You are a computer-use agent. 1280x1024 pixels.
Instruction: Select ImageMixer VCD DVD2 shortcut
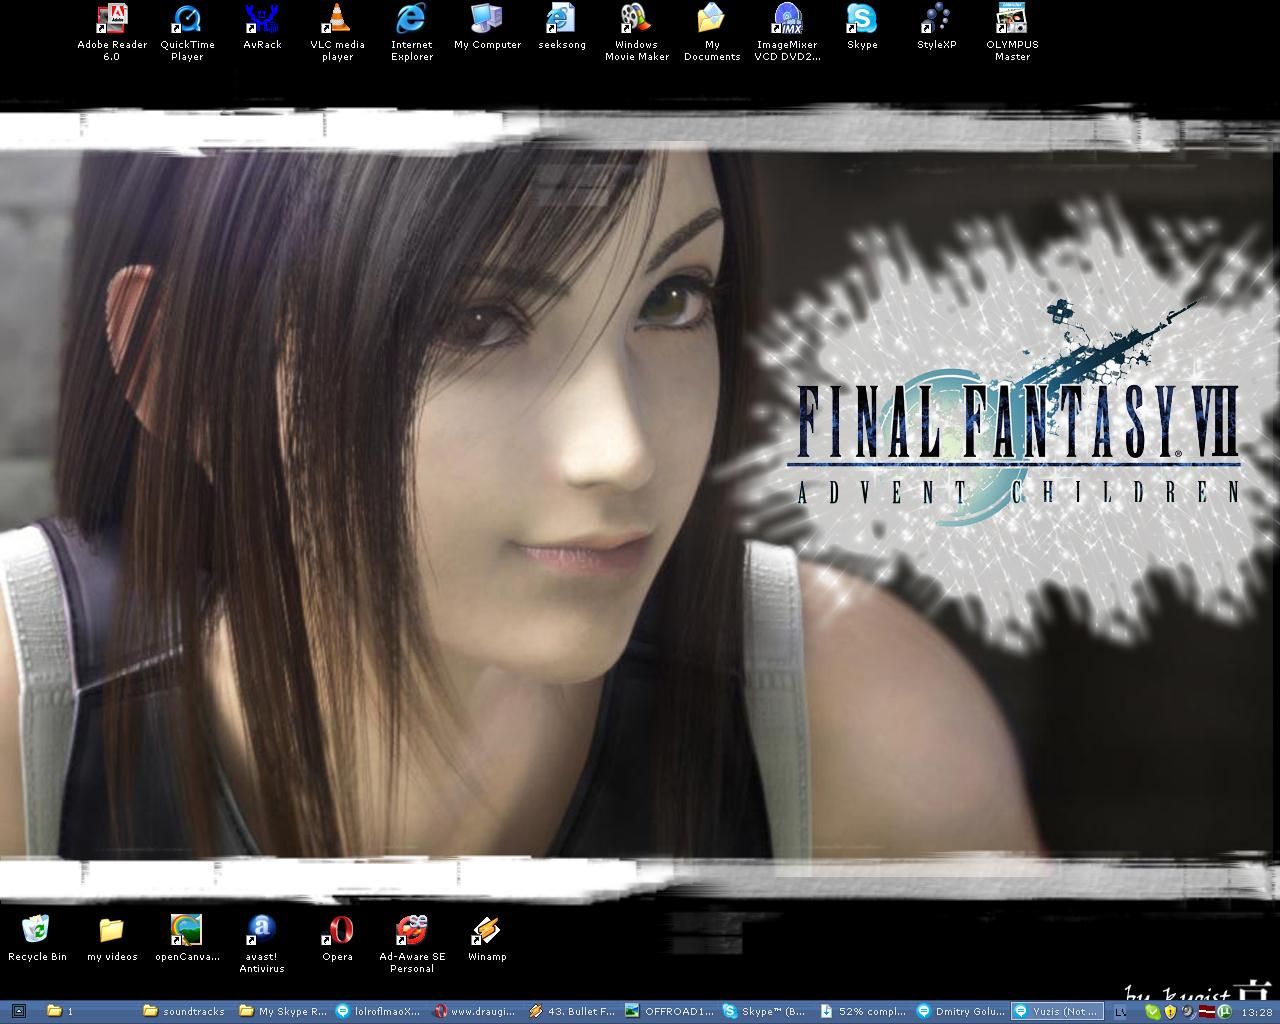click(787, 32)
